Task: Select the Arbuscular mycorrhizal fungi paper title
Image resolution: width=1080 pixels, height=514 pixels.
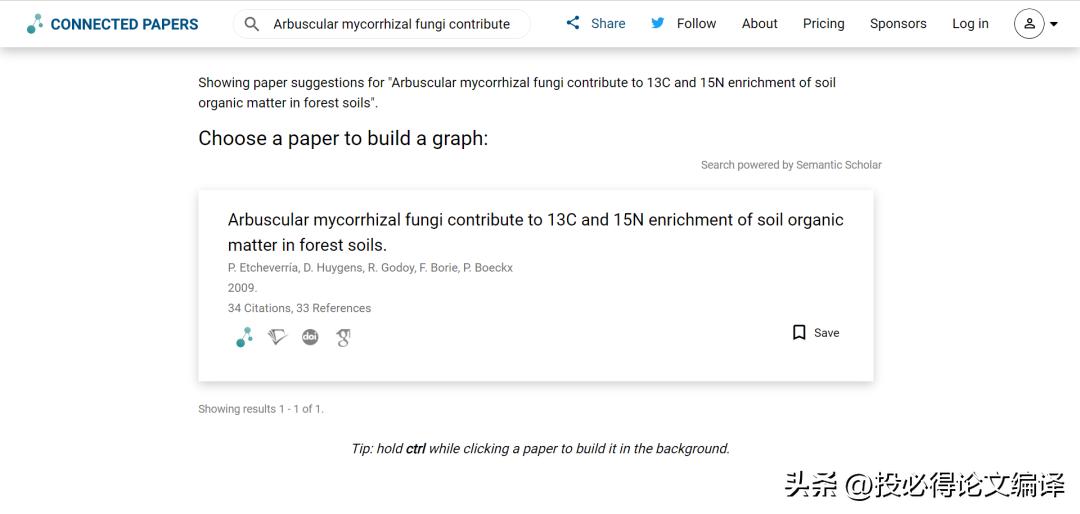Action: pyautogui.click(x=535, y=232)
